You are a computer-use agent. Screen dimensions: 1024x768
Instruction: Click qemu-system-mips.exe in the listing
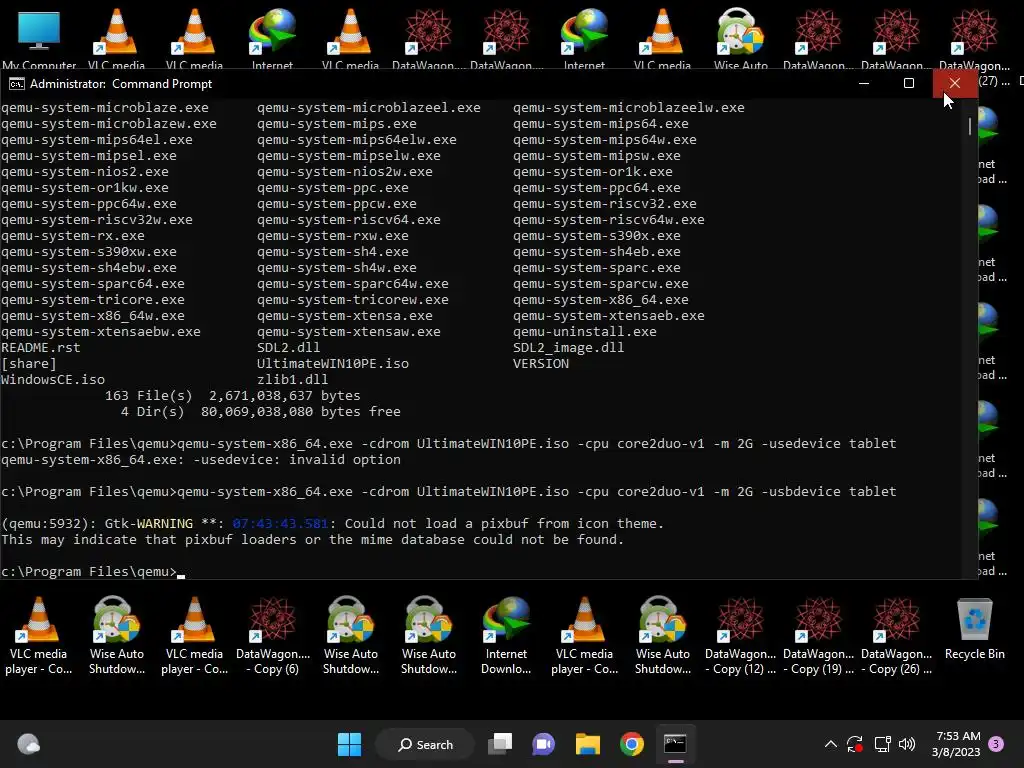[336, 123]
